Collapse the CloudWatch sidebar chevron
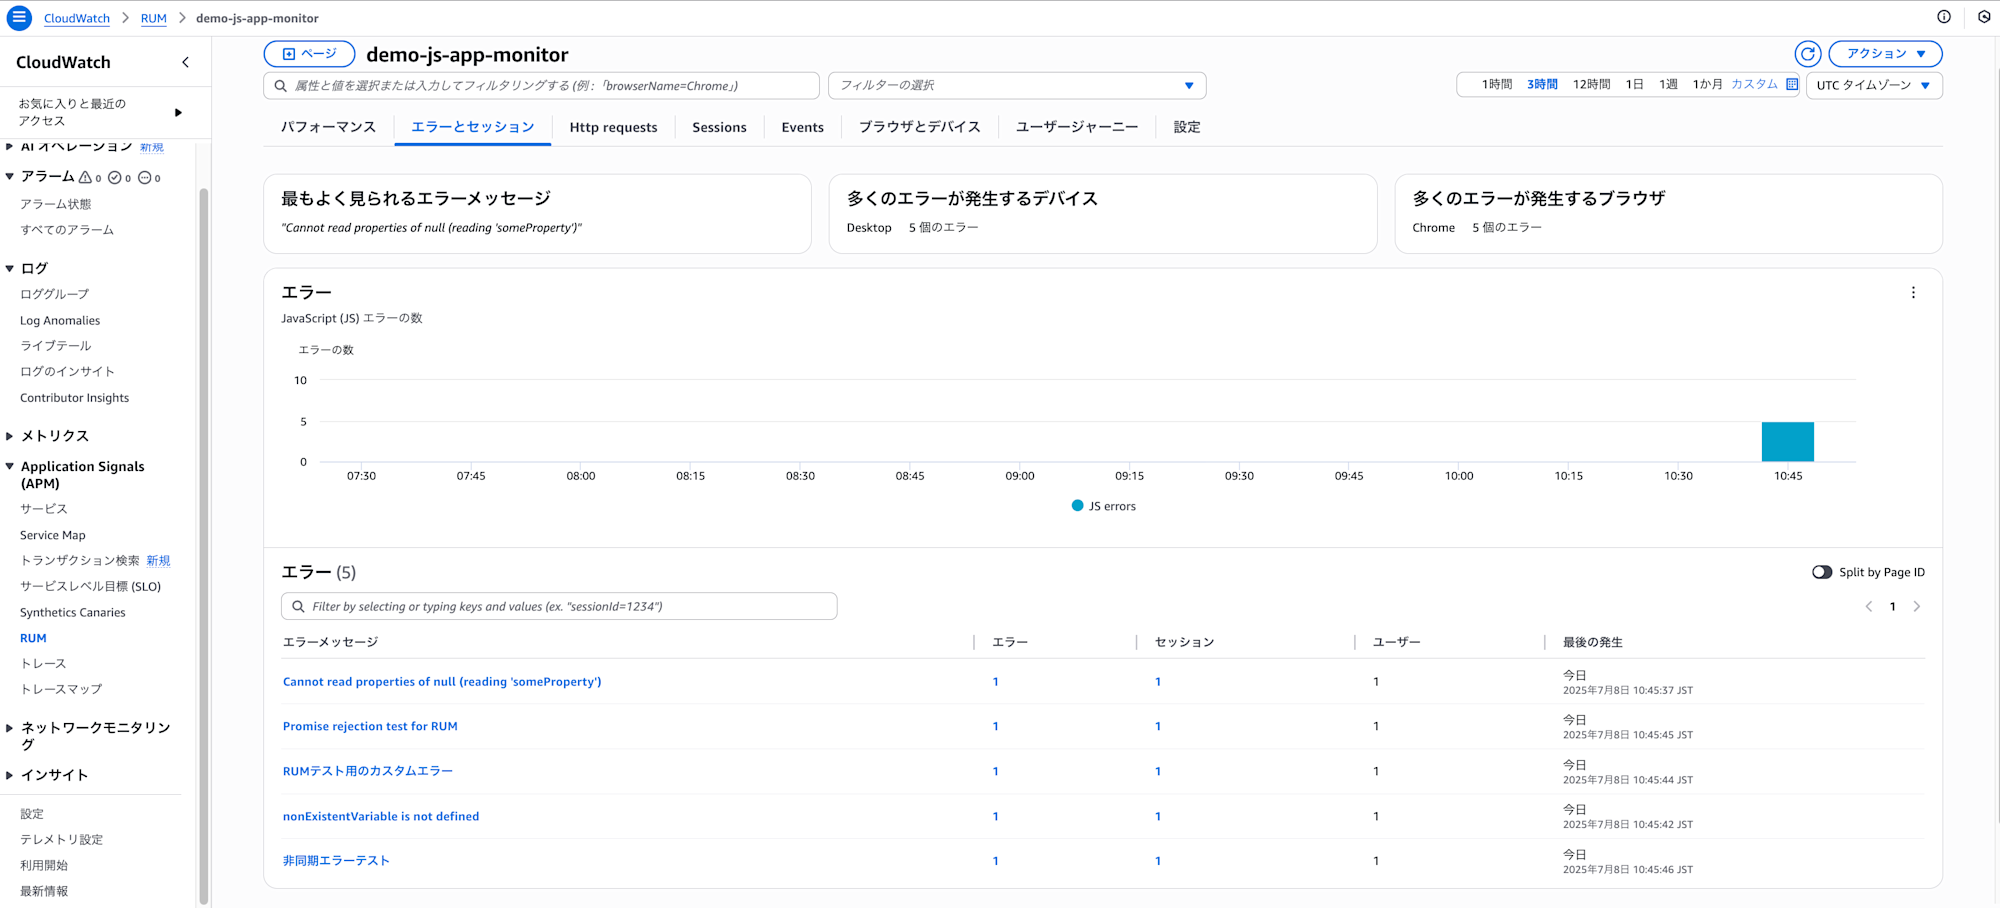The height and width of the screenshot is (908, 2000). (185, 62)
